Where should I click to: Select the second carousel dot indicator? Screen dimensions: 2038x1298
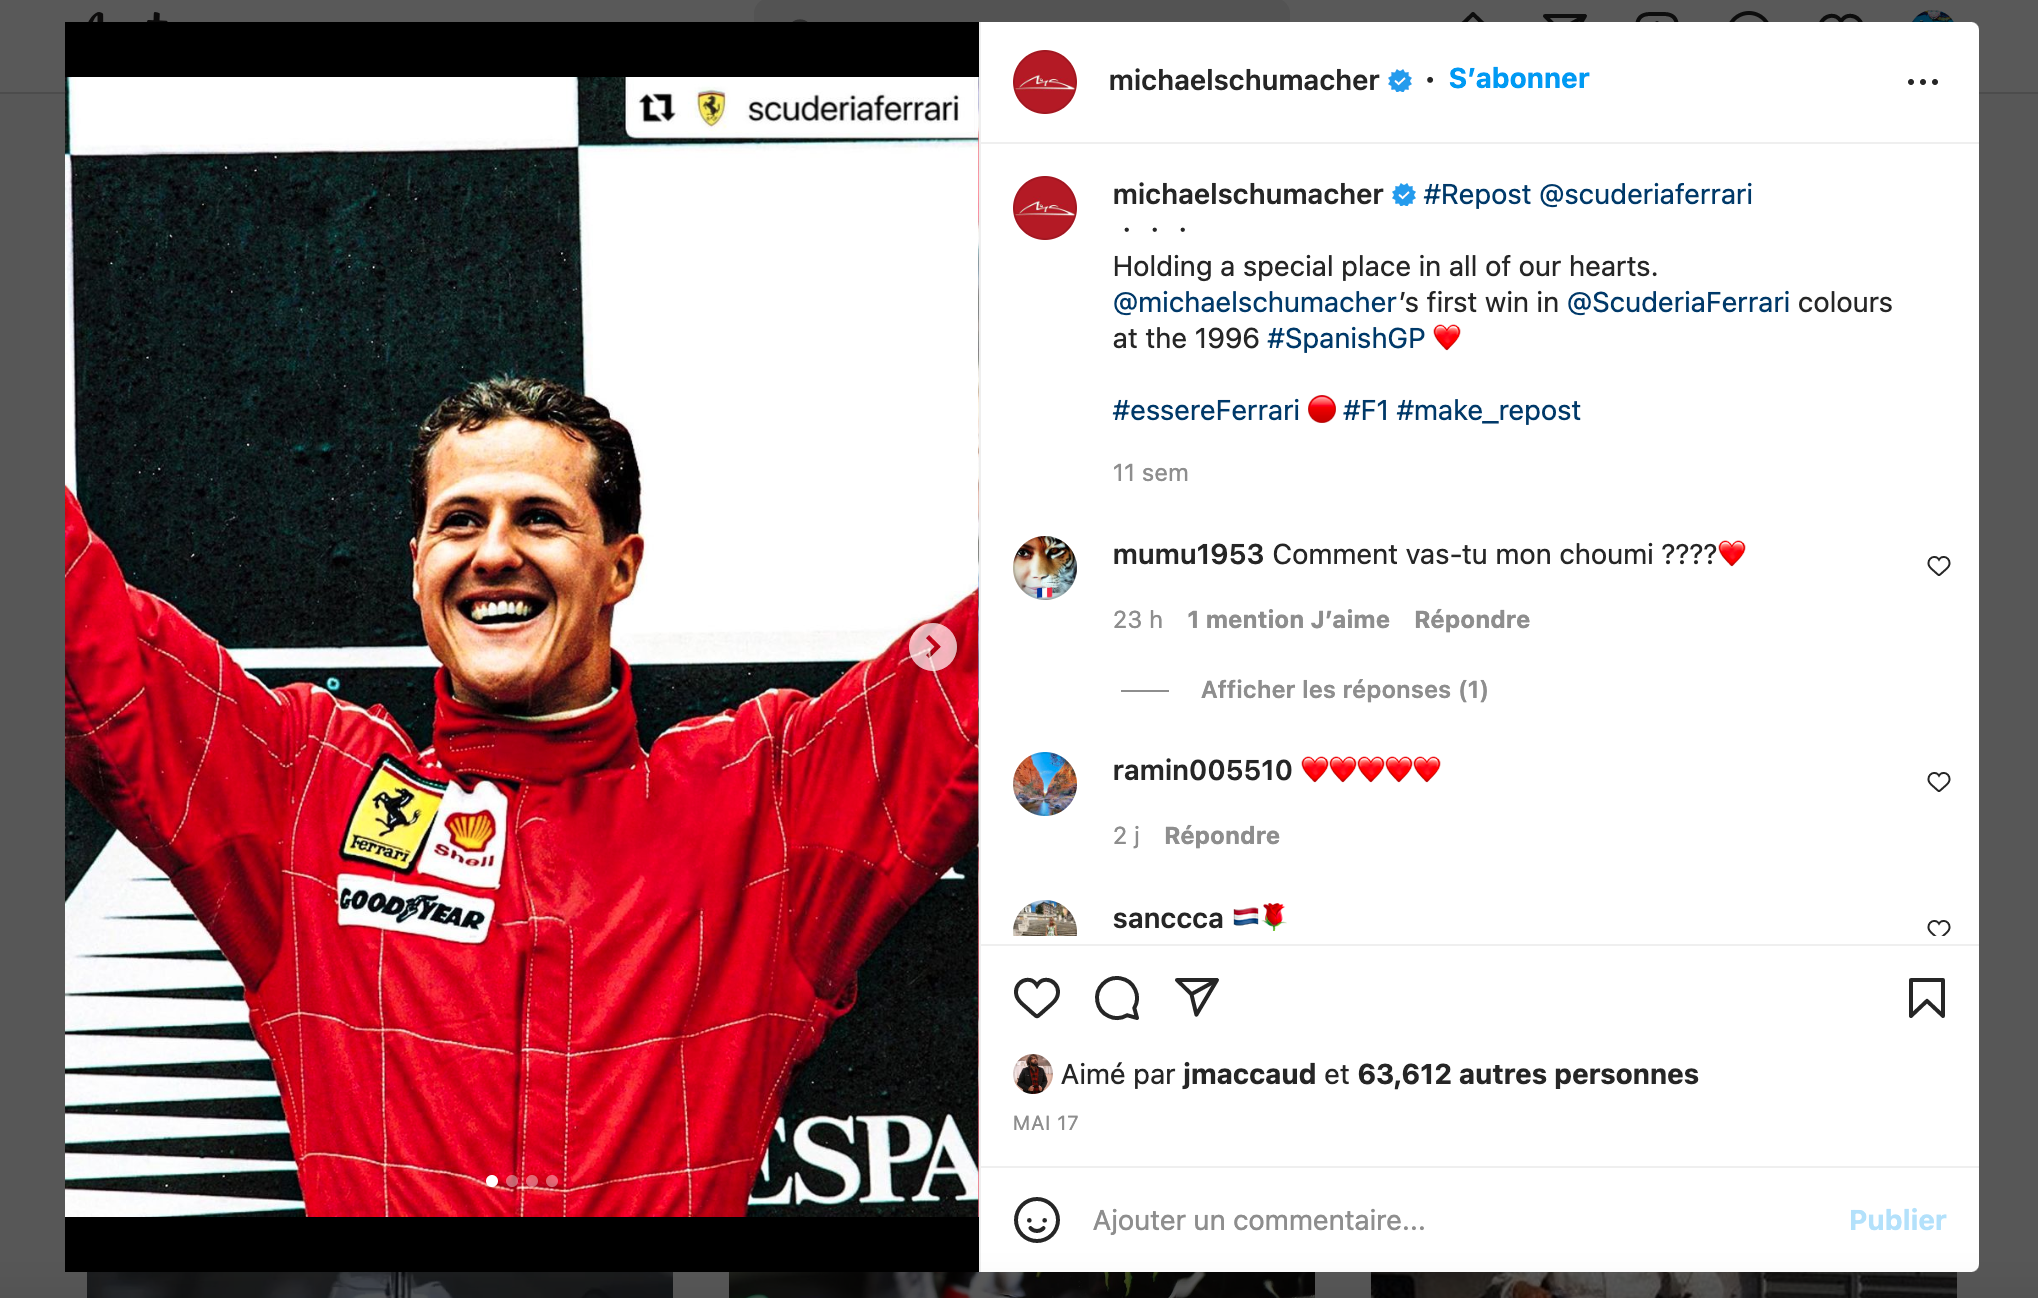[x=512, y=1181]
